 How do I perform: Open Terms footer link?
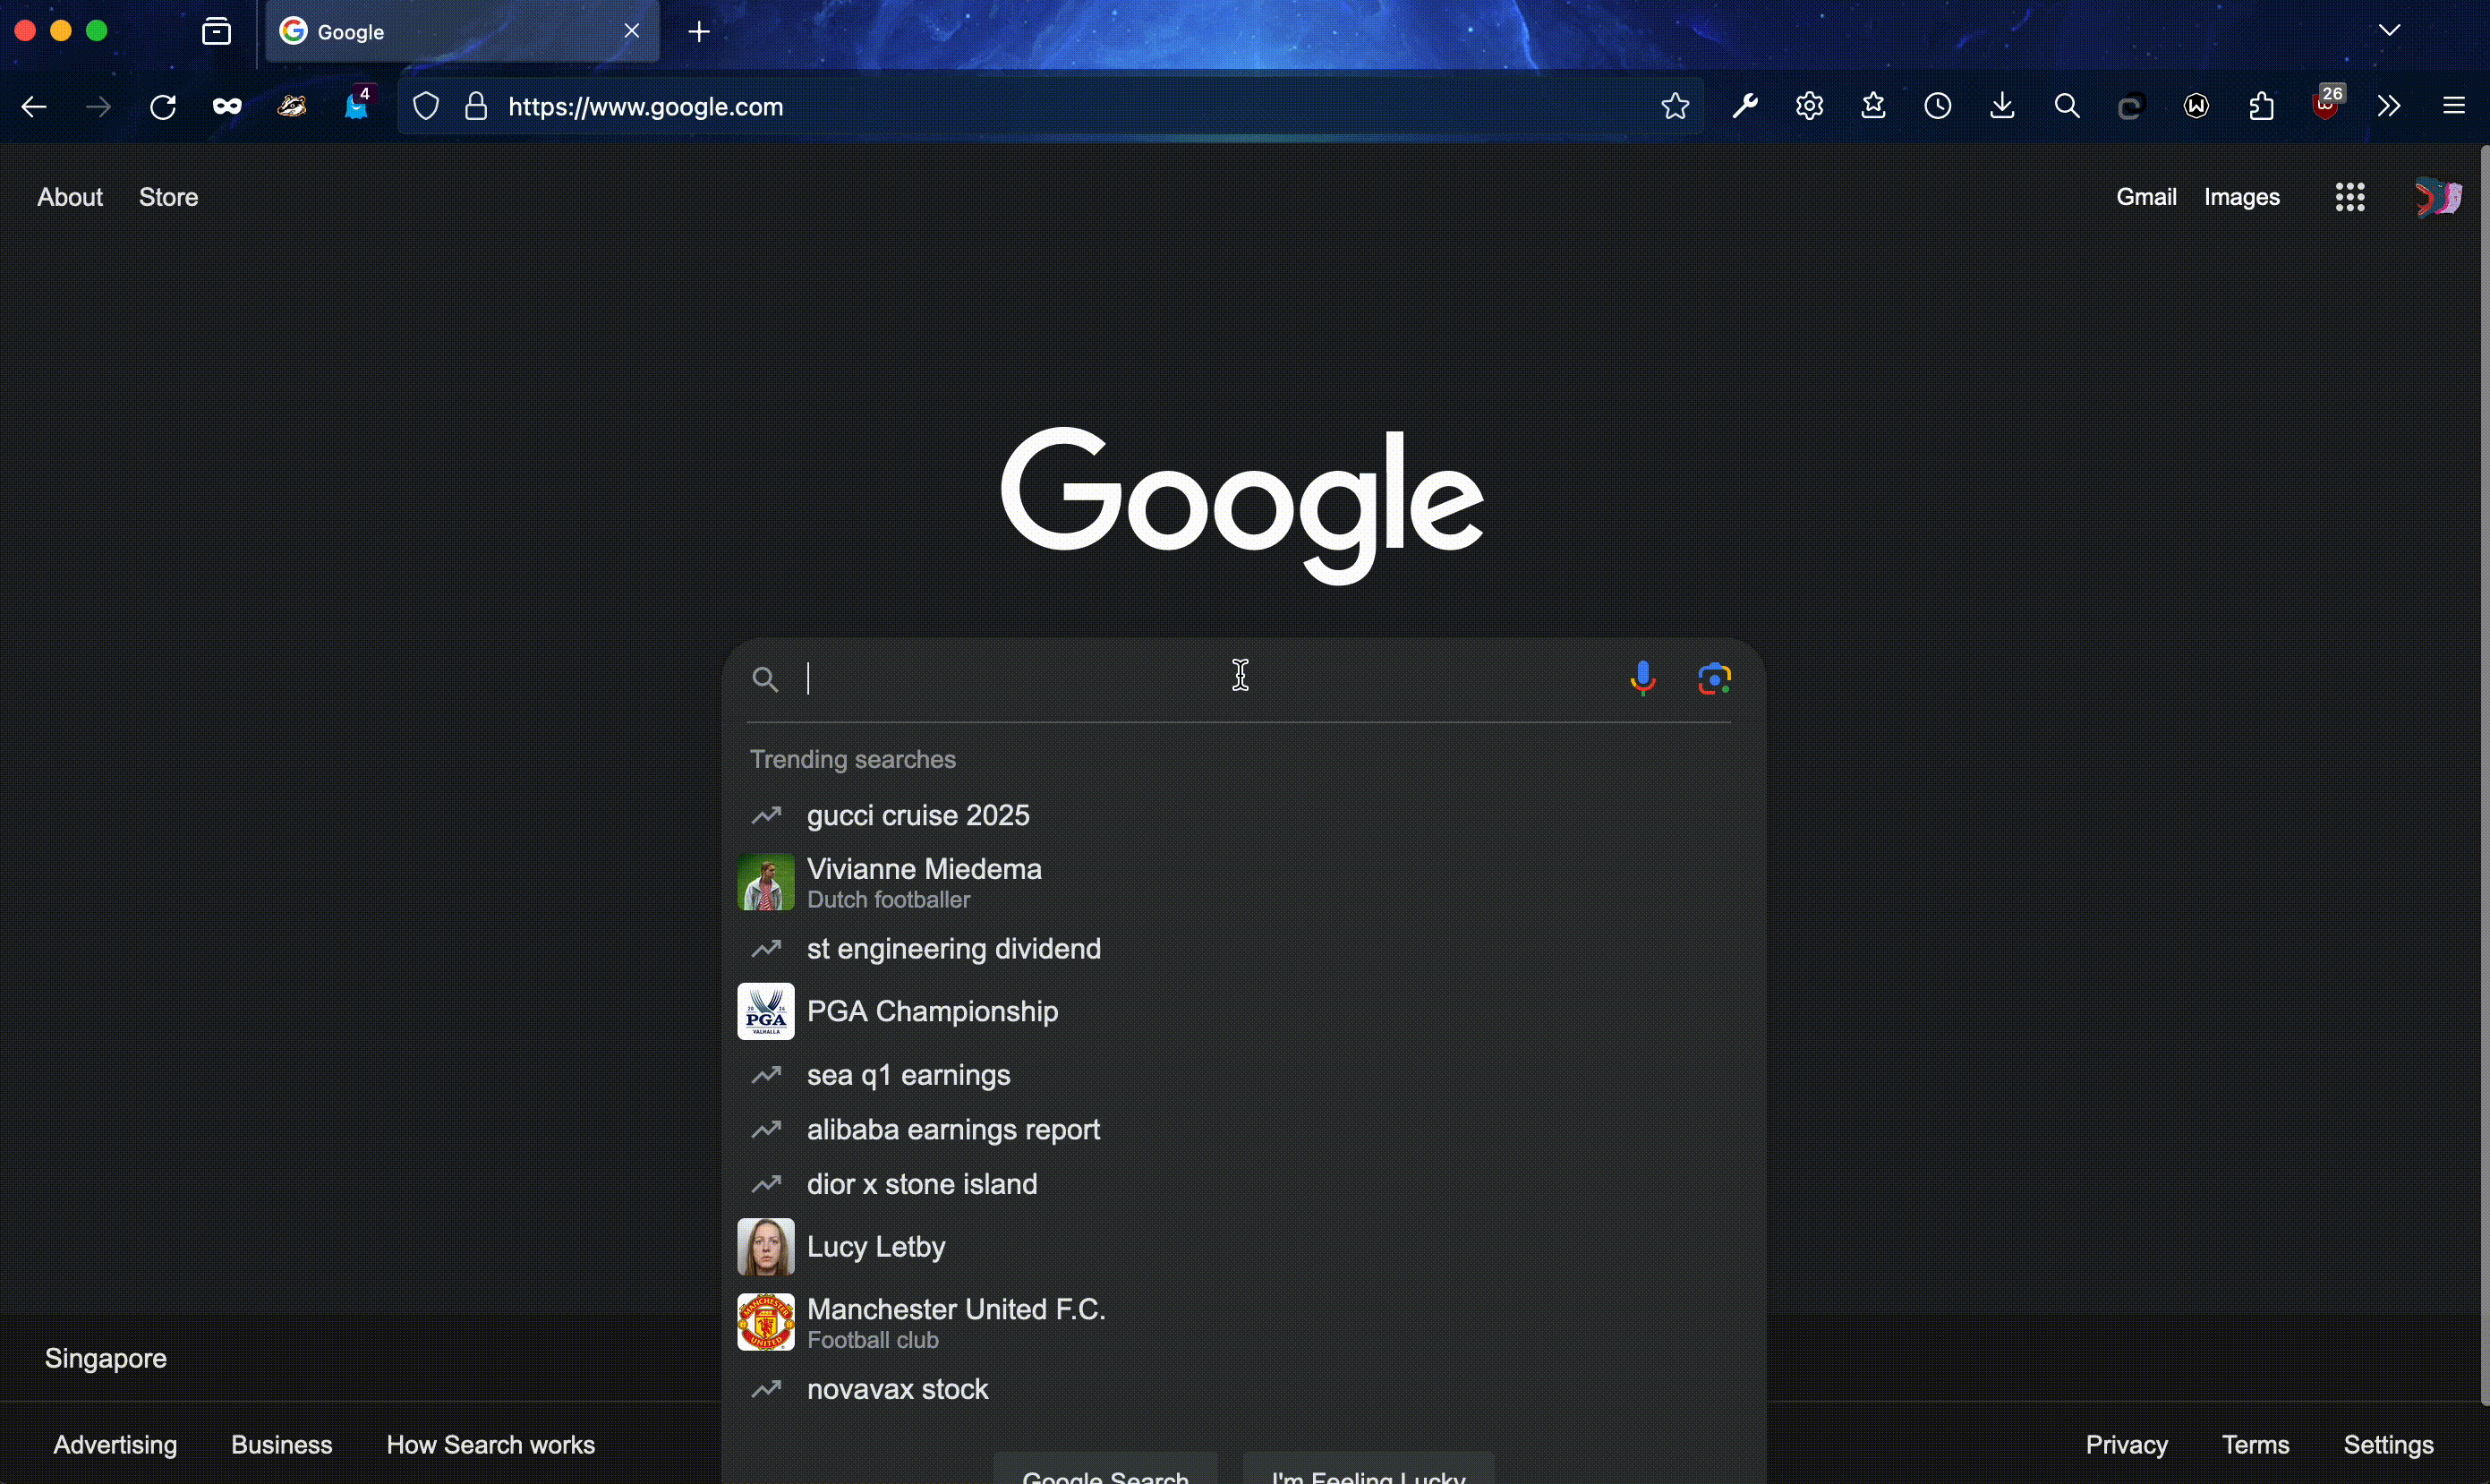coord(2256,1446)
